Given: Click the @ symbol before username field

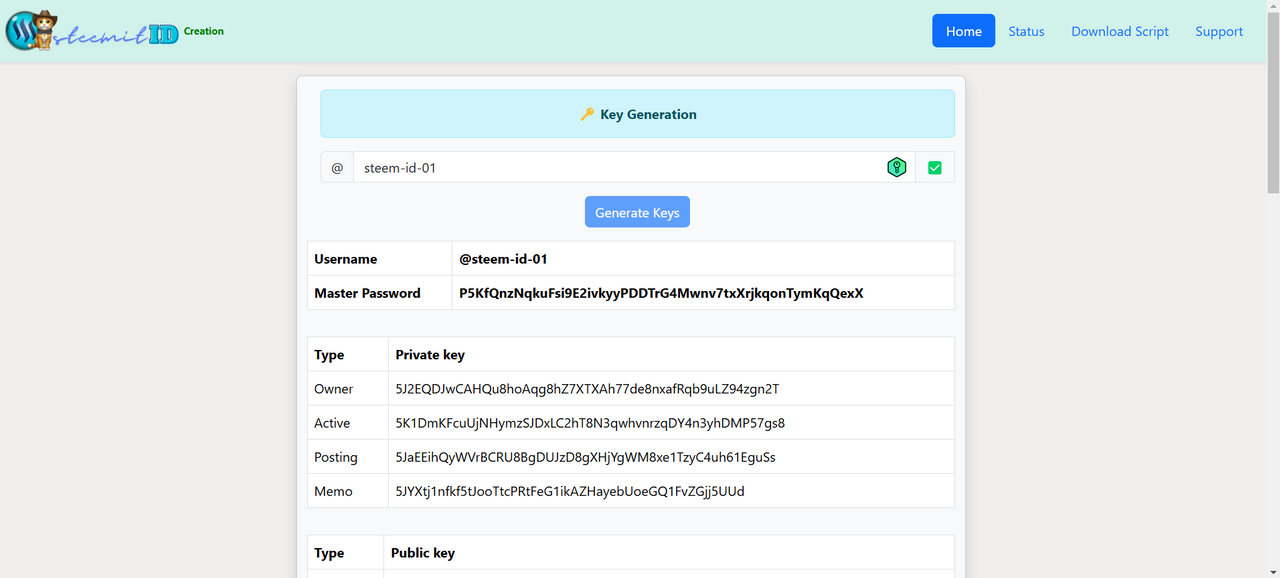Looking at the screenshot, I should click(337, 168).
